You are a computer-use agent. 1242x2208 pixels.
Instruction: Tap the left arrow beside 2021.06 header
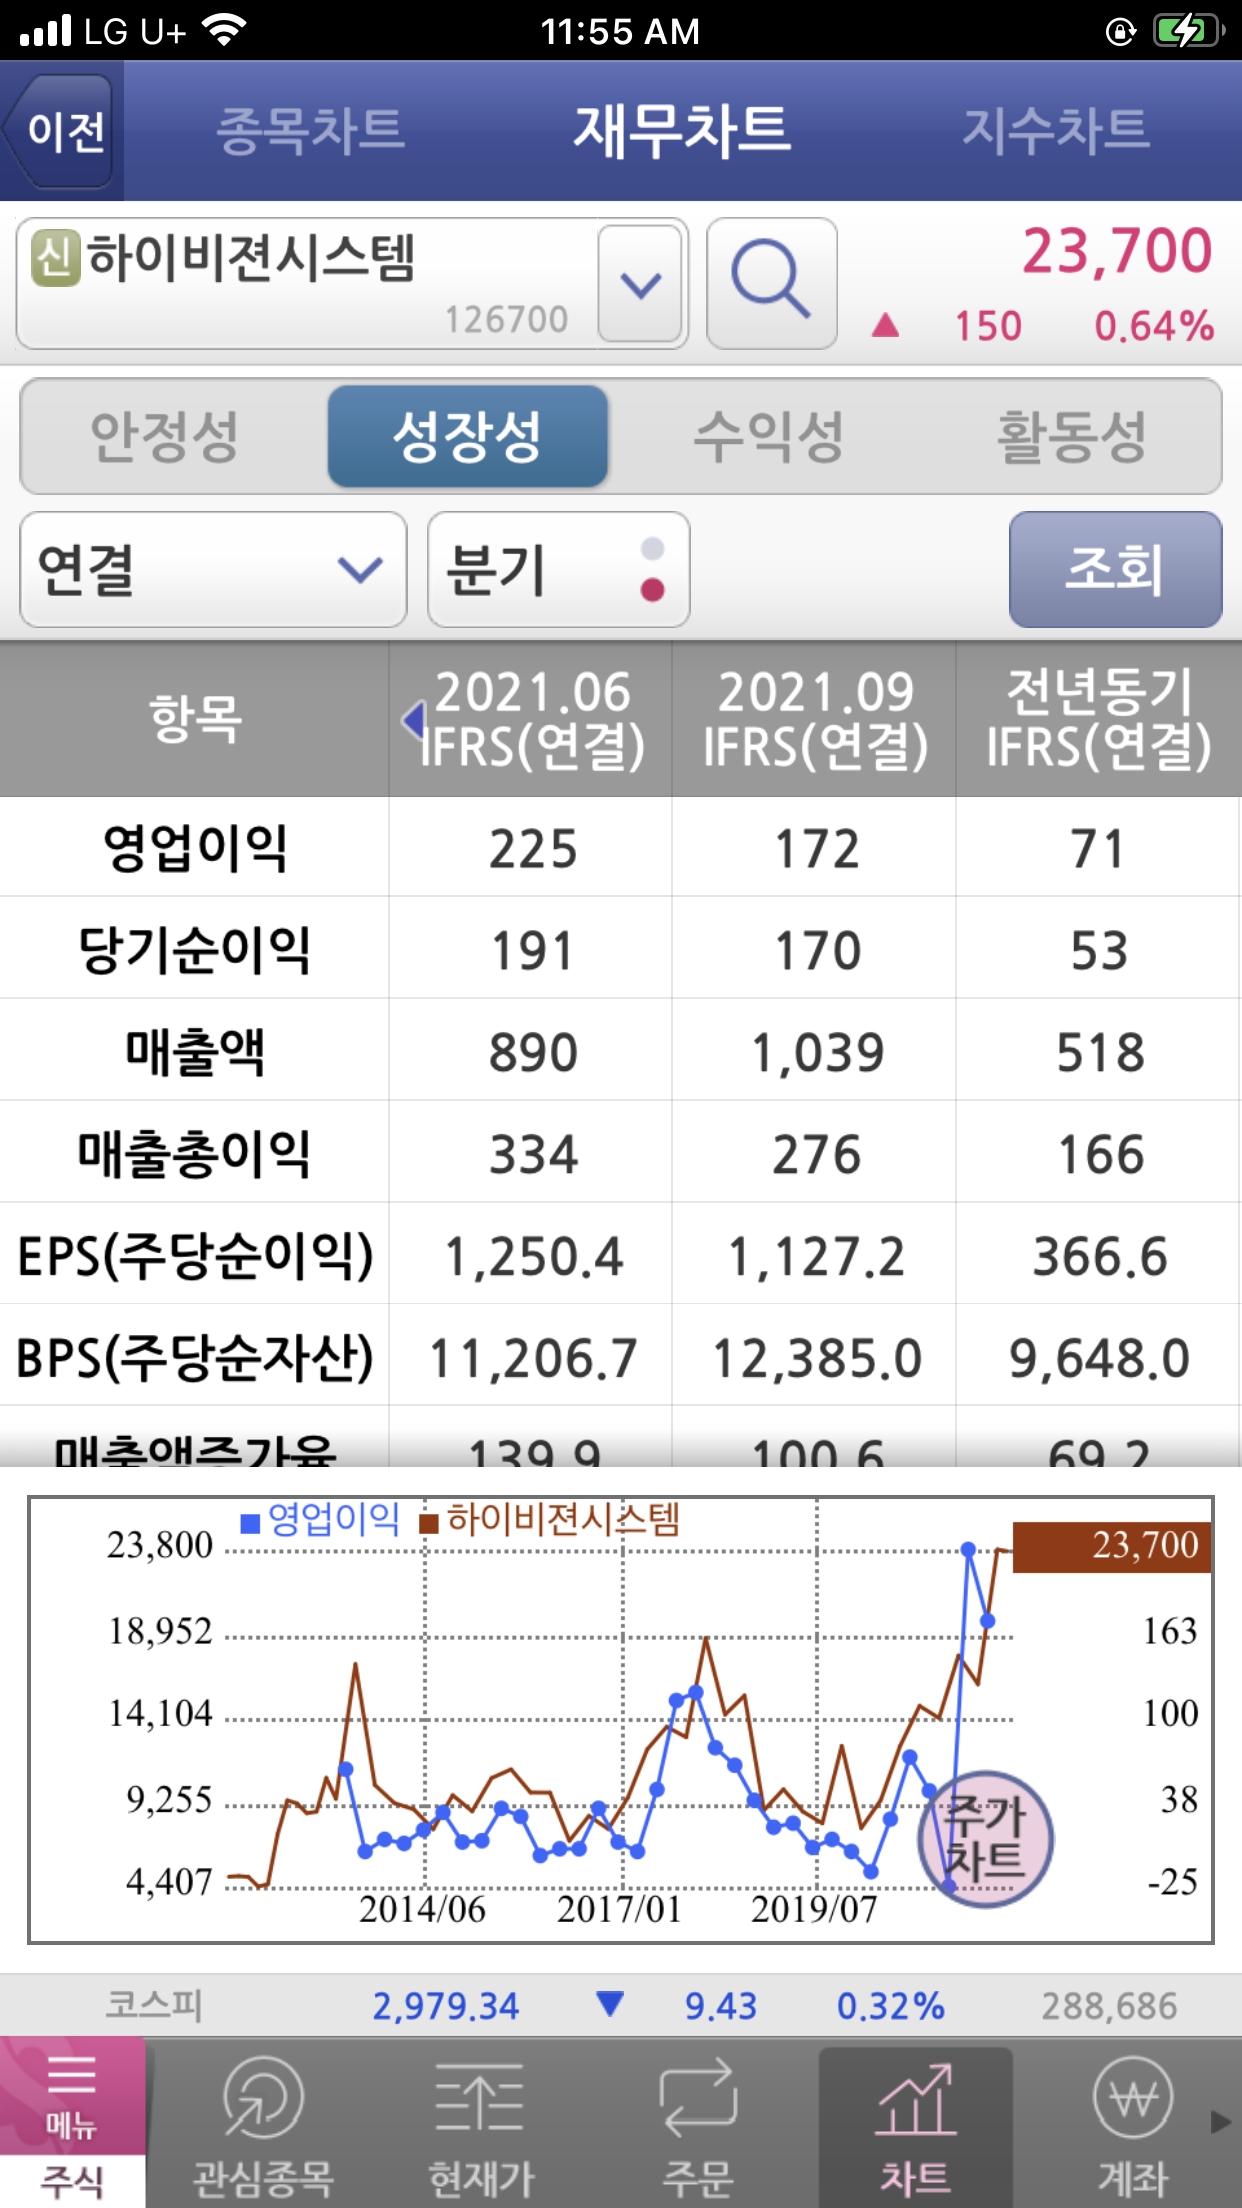click(x=413, y=719)
